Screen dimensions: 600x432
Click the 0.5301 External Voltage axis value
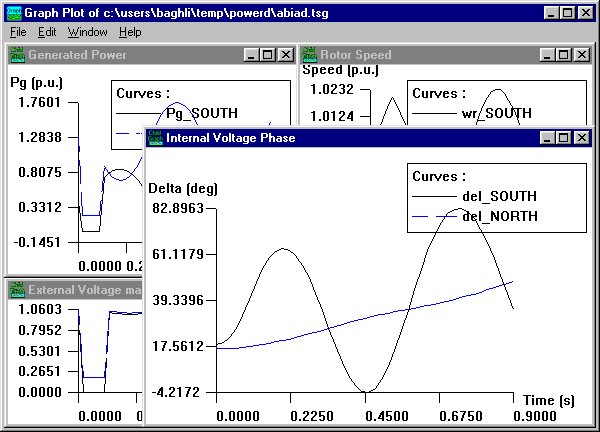(40, 351)
